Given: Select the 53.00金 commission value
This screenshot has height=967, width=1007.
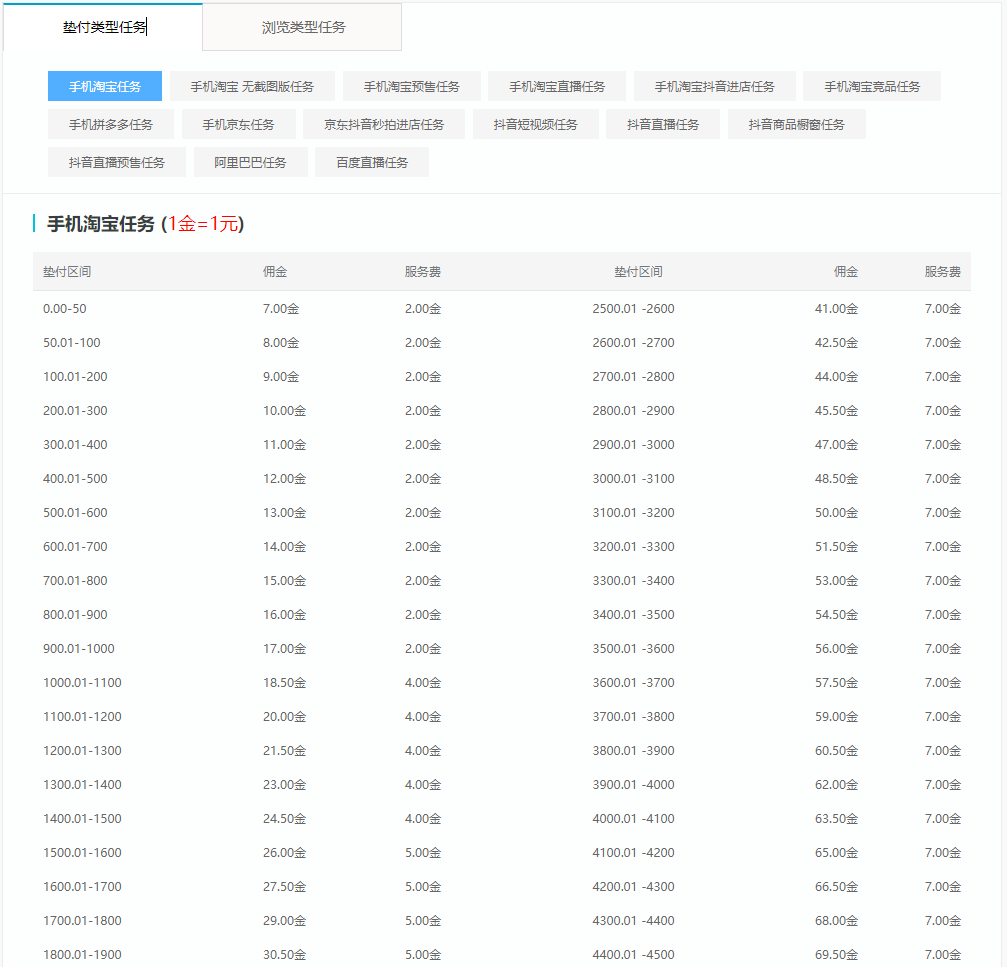Looking at the screenshot, I should (x=836, y=580).
